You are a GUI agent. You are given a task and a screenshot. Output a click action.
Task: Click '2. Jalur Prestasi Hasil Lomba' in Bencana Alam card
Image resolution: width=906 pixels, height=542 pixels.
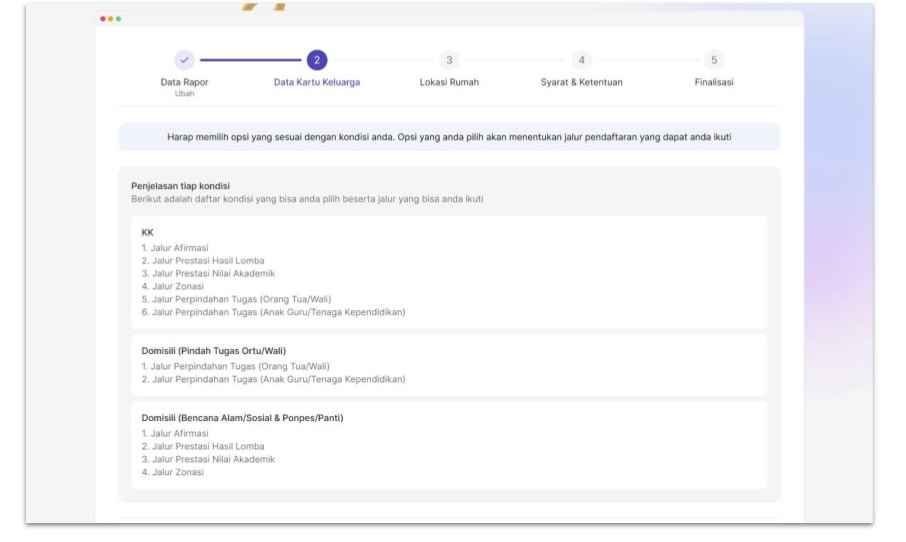pyautogui.click(x=203, y=446)
